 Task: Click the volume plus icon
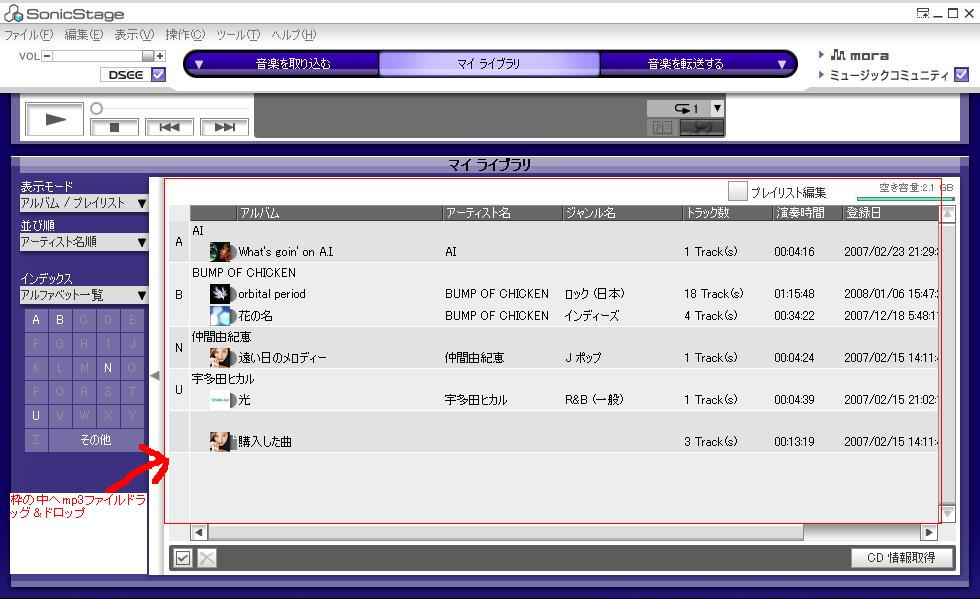[160, 56]
